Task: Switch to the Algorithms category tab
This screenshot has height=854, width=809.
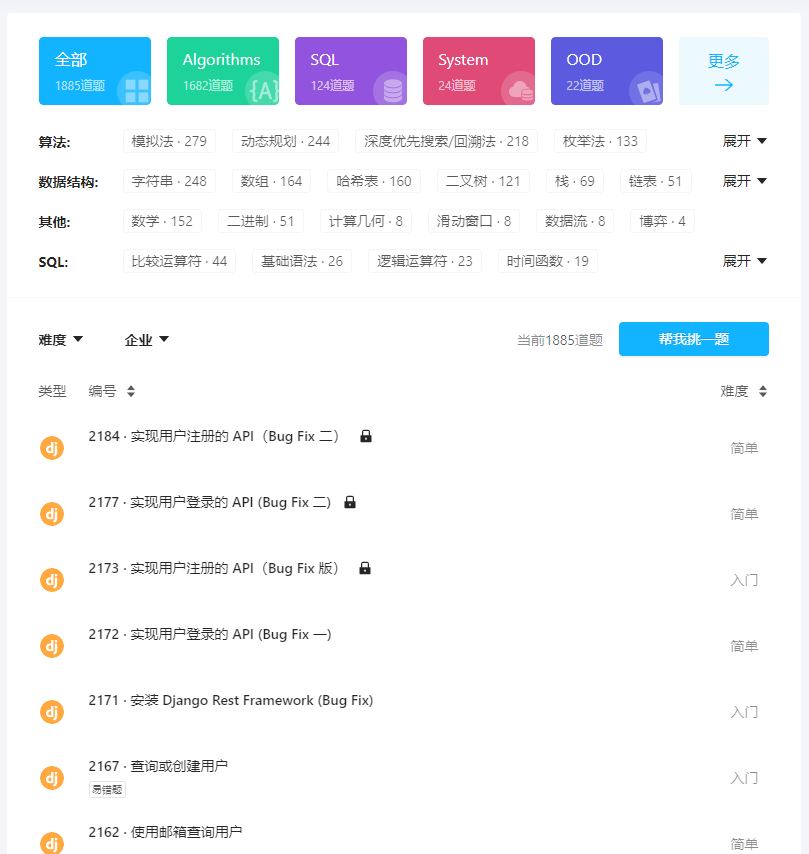Action: 222,71
